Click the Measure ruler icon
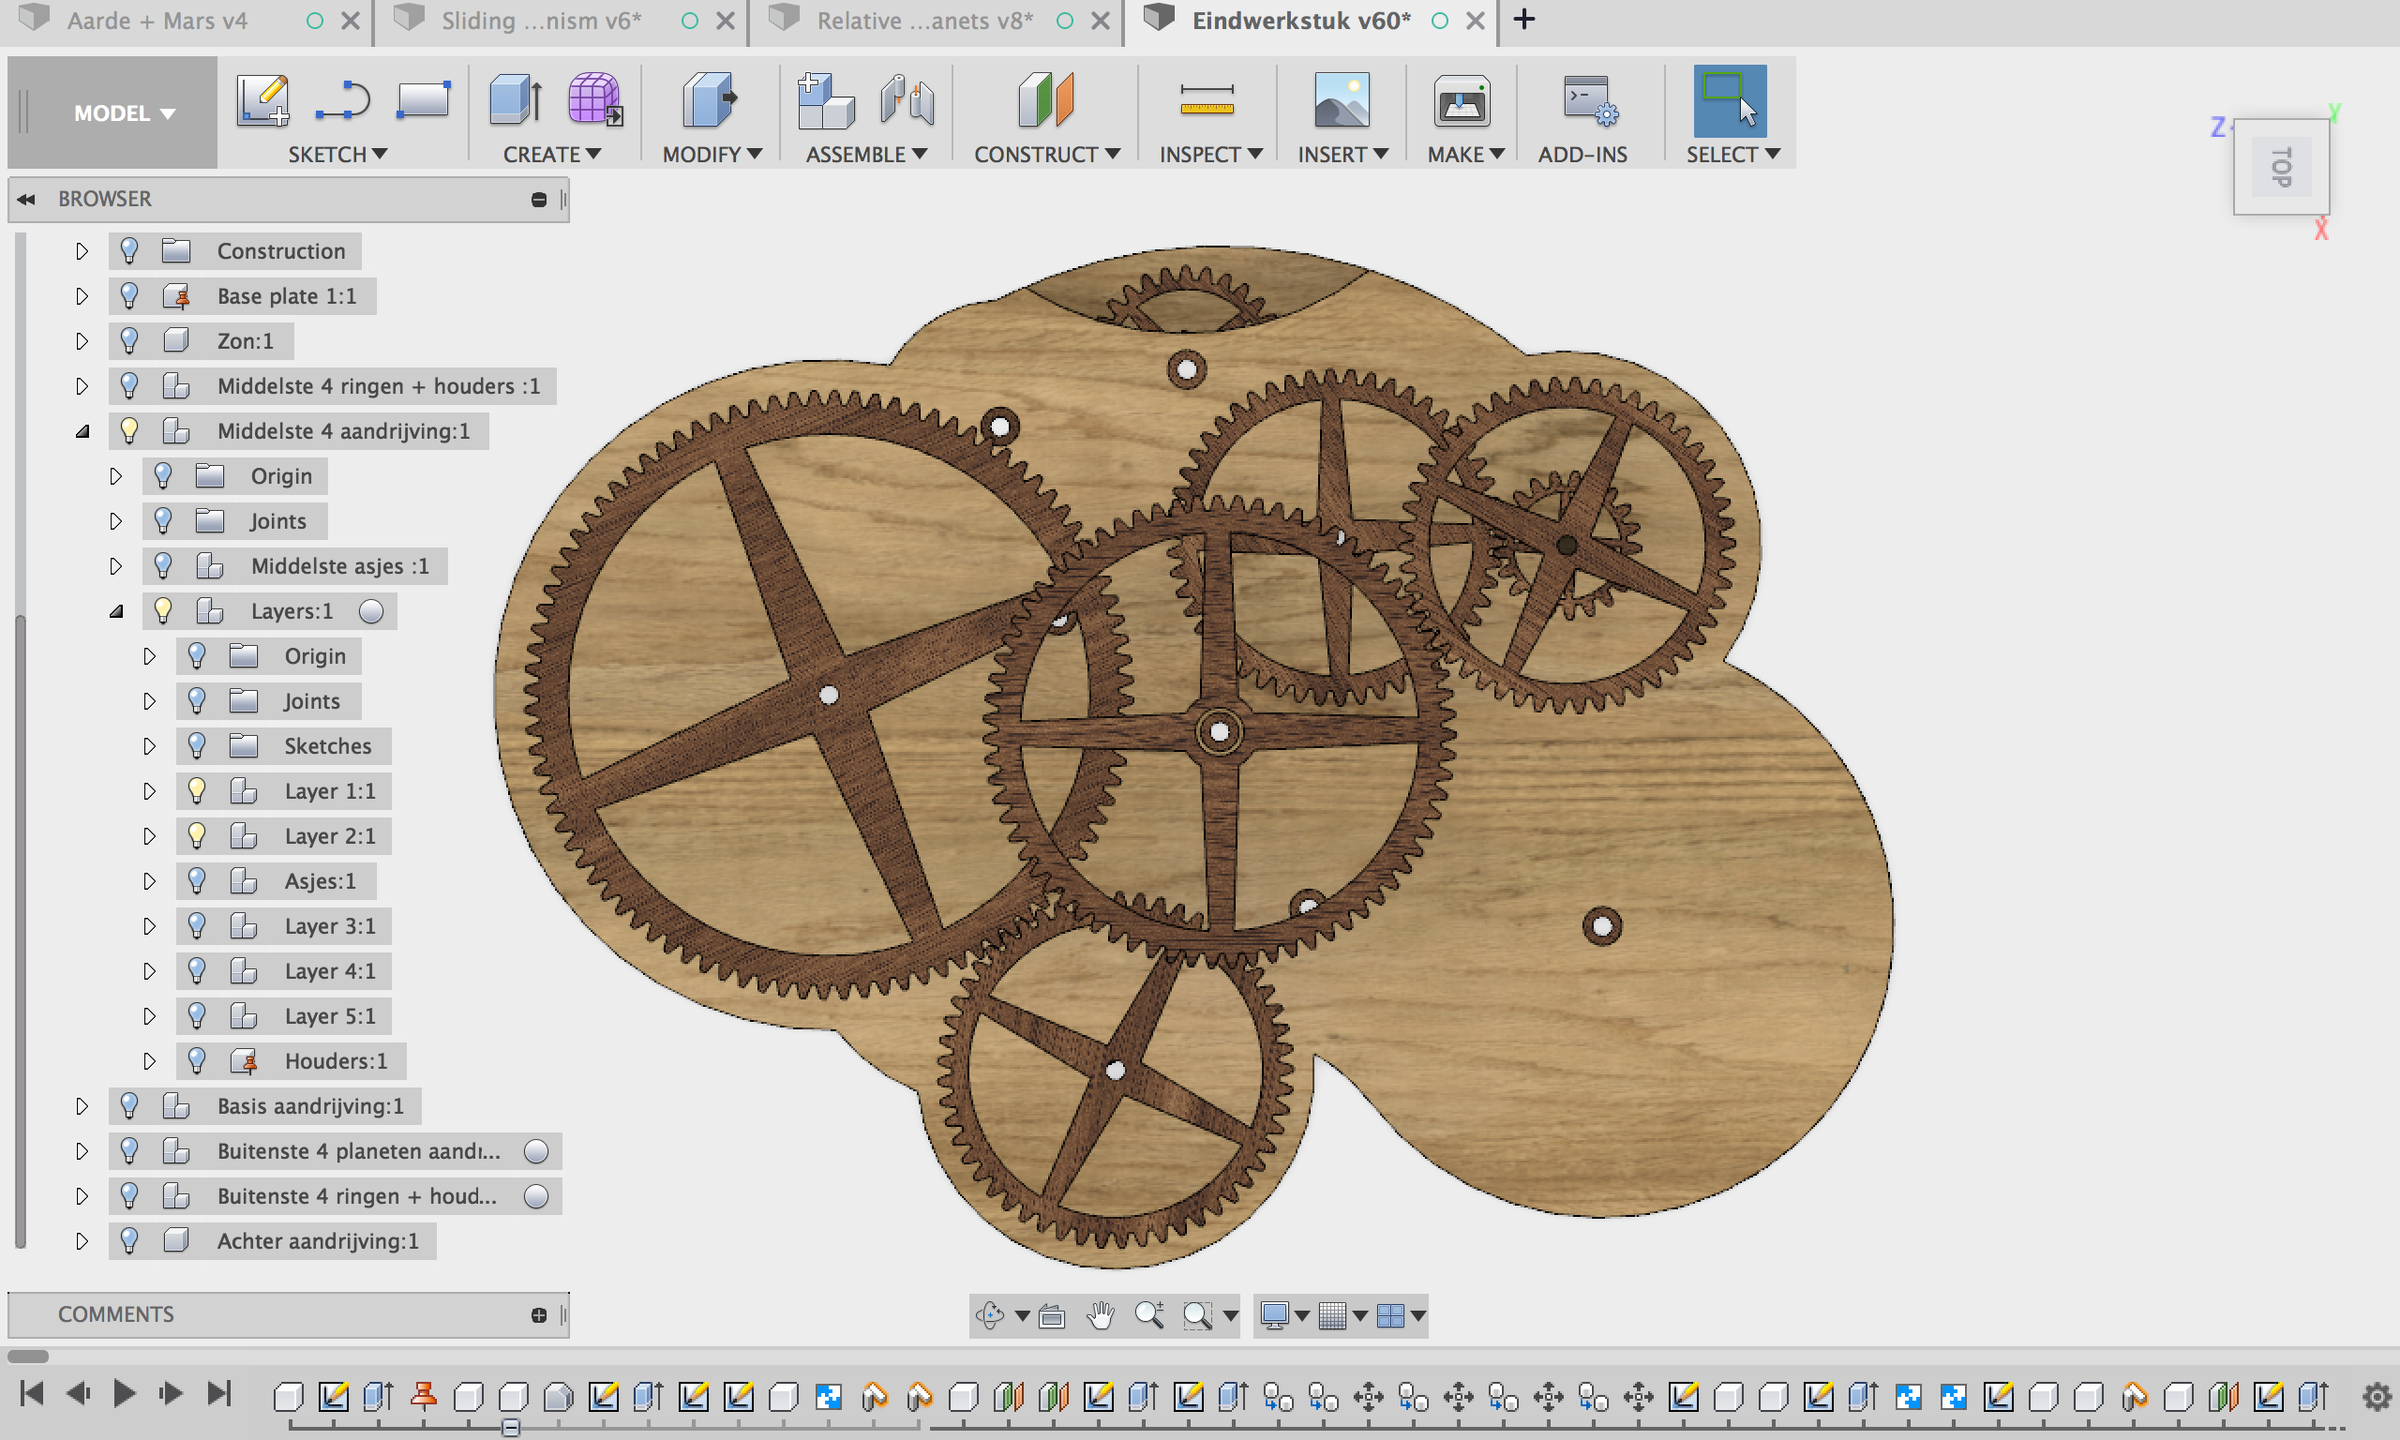The image size is (2400, 1440). tap(1207, 100)
